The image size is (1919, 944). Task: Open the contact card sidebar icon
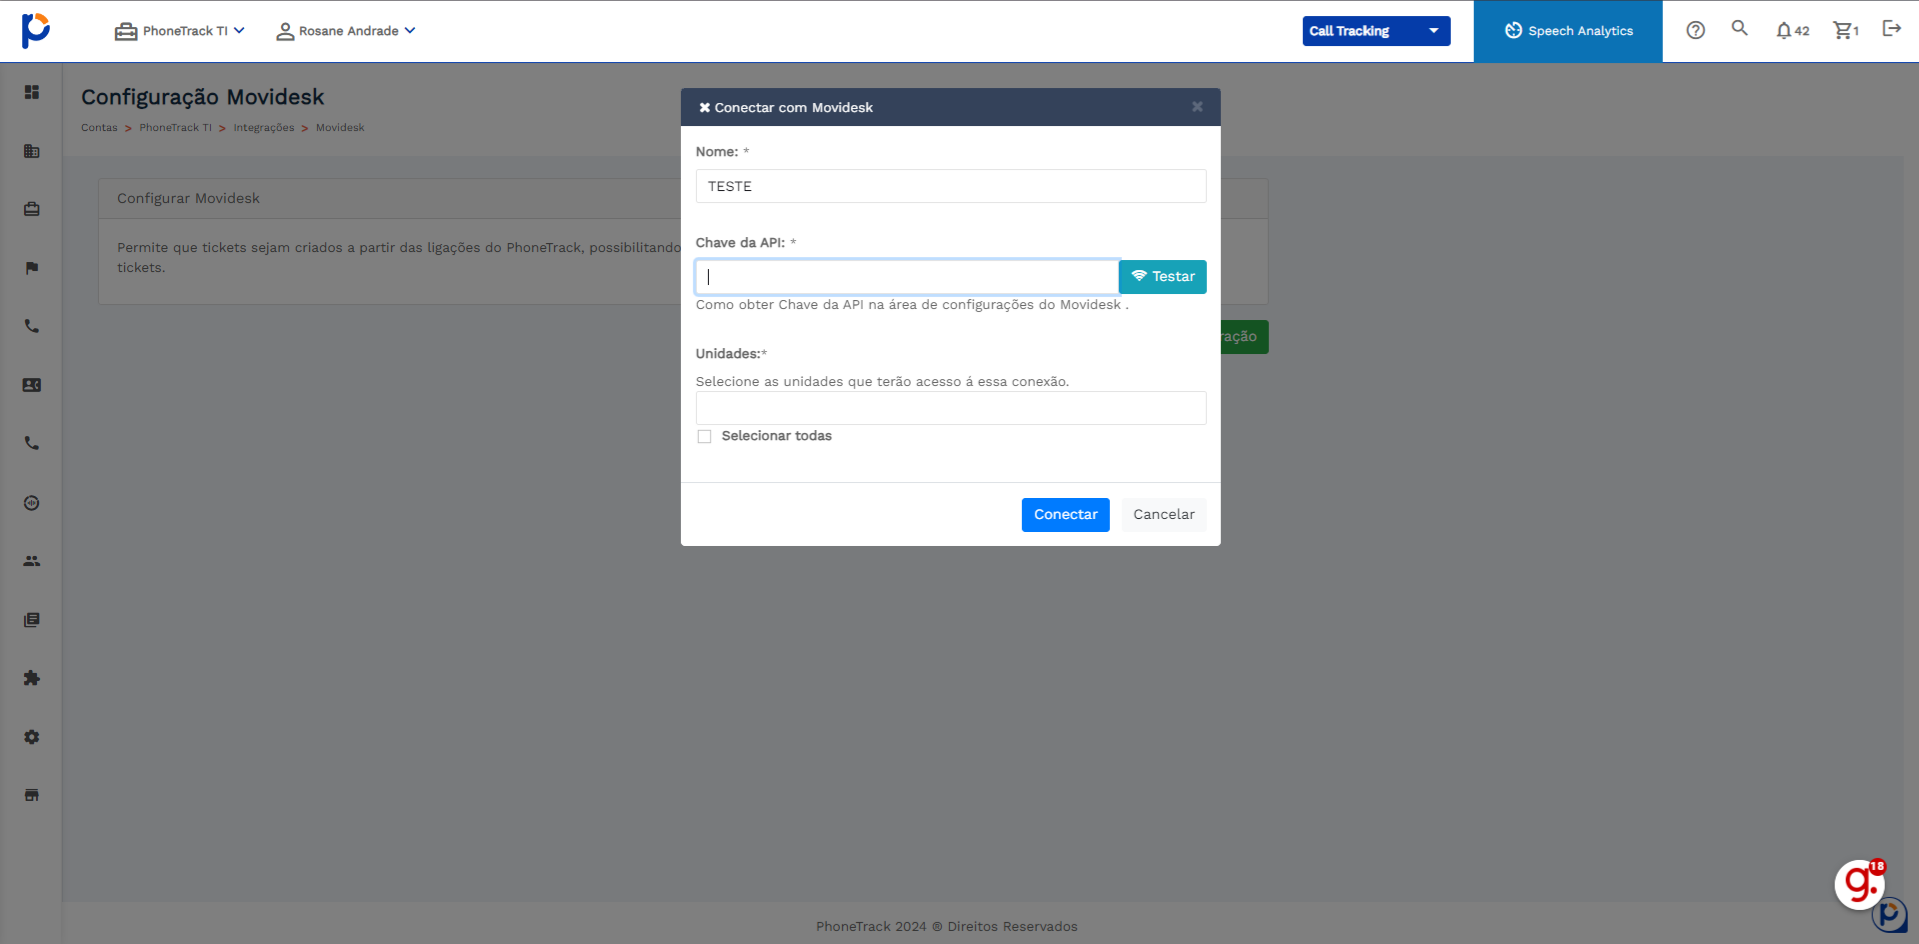click(x=32, y=385)
